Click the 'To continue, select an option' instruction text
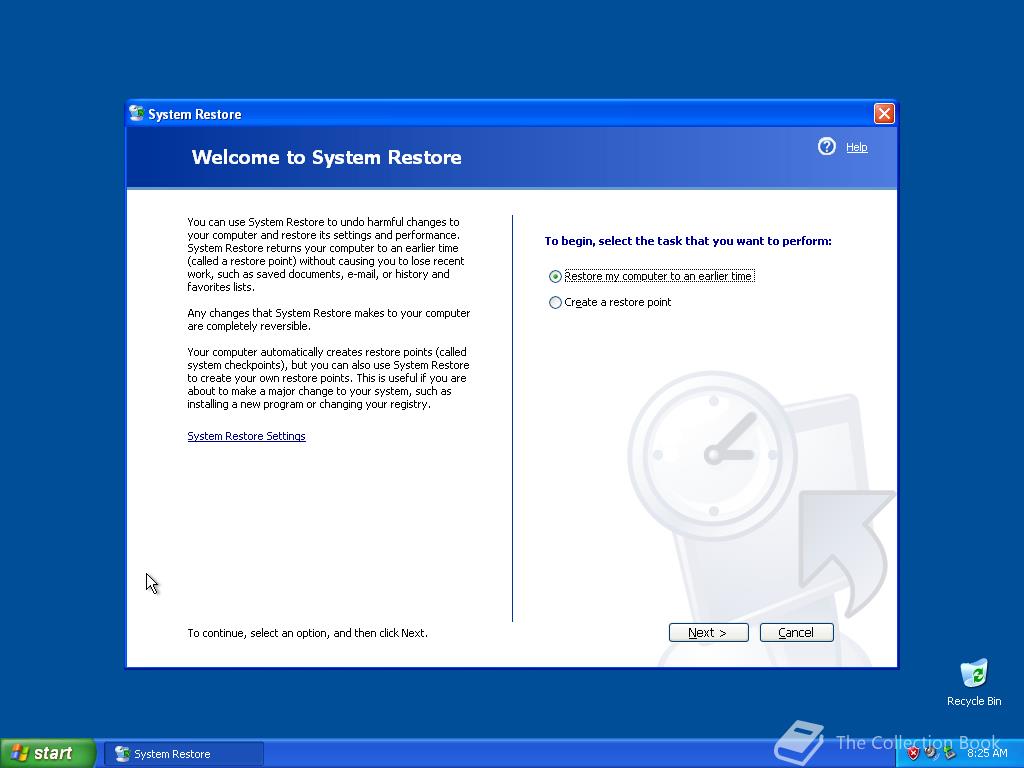The height and width of the screenshot is (768, 1024). tap(308, 633)
